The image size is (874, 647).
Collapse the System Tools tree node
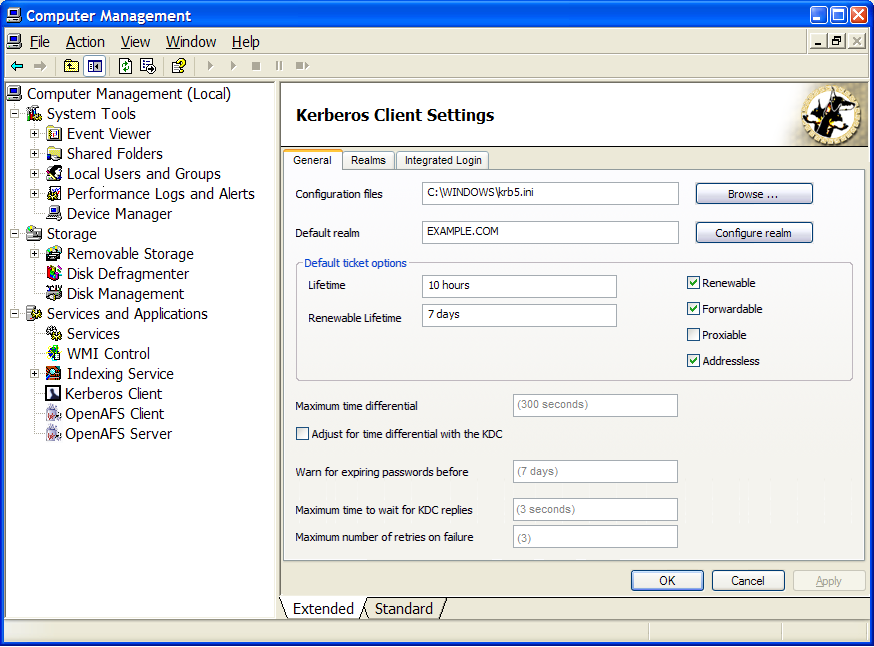click(14, 114)
